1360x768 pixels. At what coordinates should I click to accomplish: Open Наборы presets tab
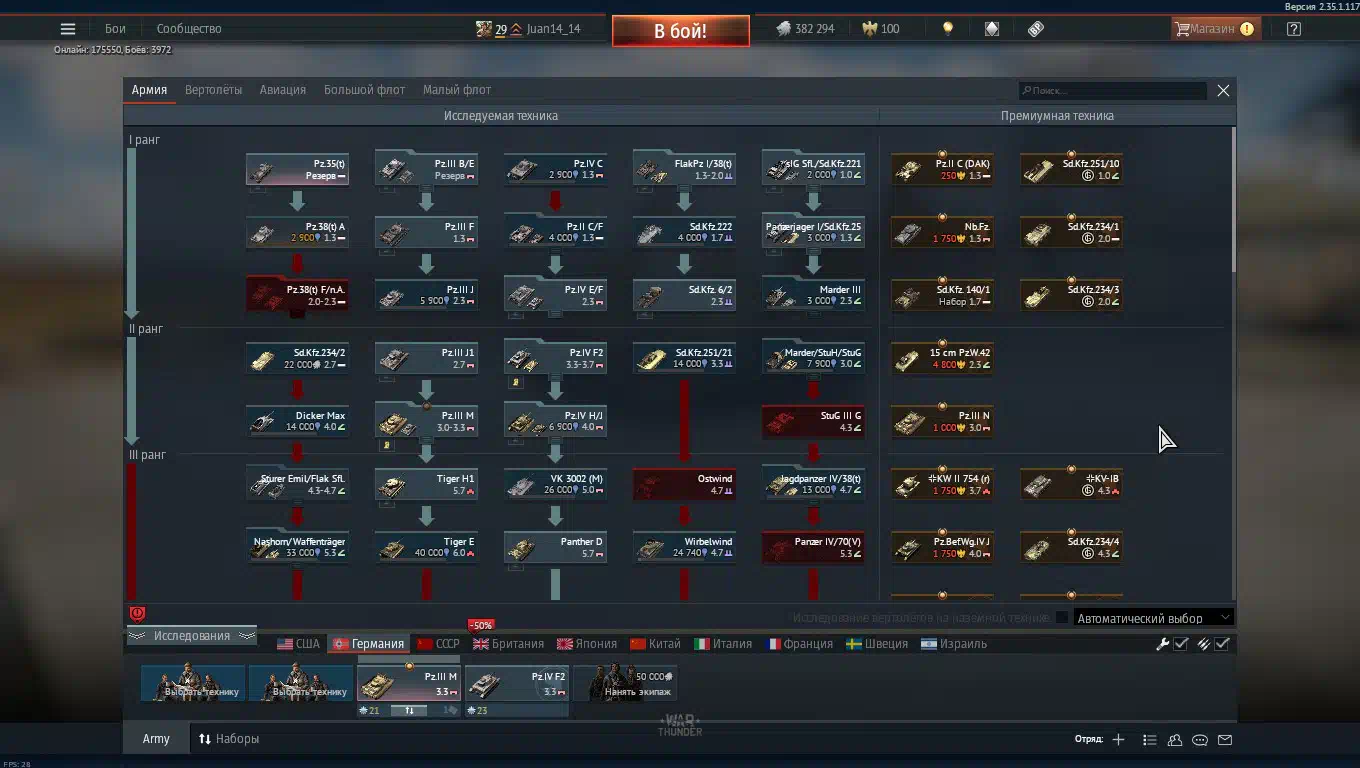click(229, 739)
